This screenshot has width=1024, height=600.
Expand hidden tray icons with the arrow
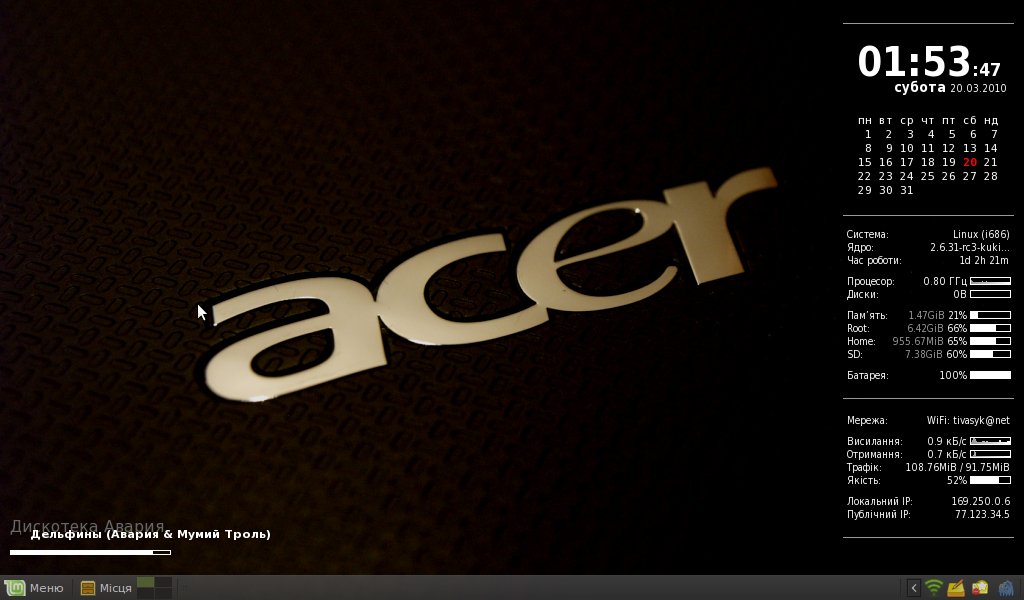(914, 588)
